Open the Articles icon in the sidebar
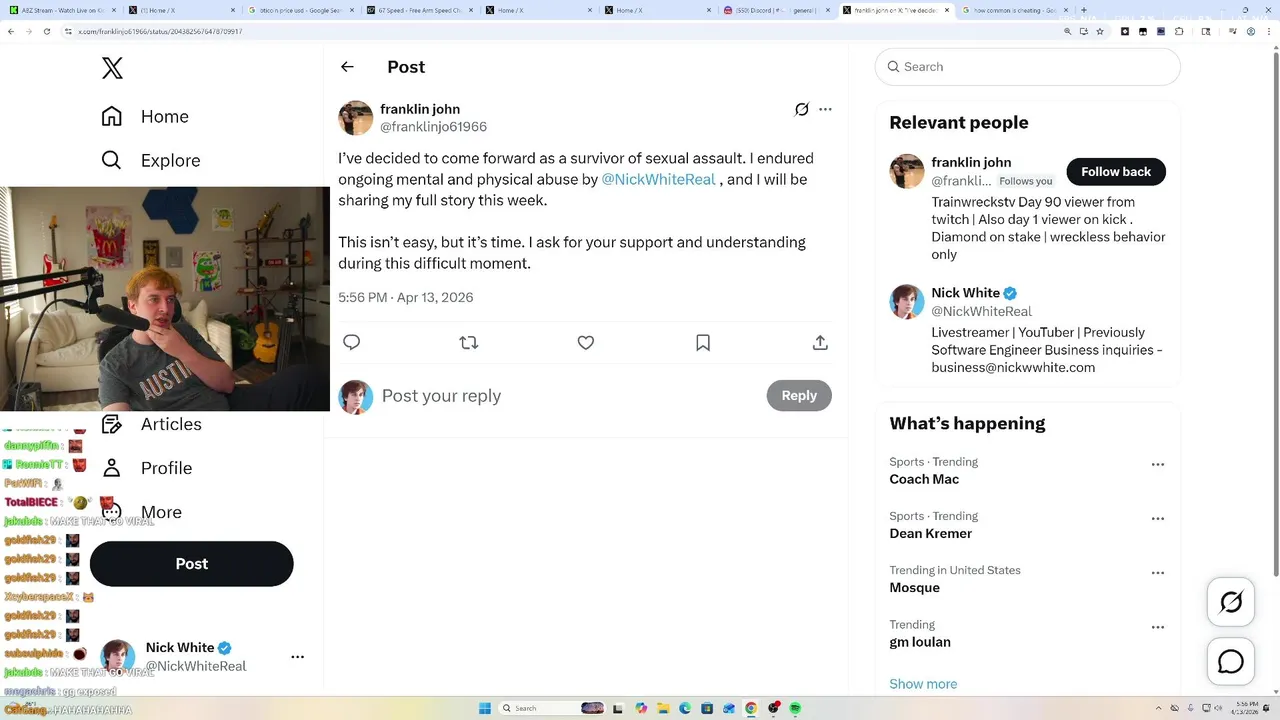The width and height of the screenshot is (1280, 720). [x=112, y=424]
